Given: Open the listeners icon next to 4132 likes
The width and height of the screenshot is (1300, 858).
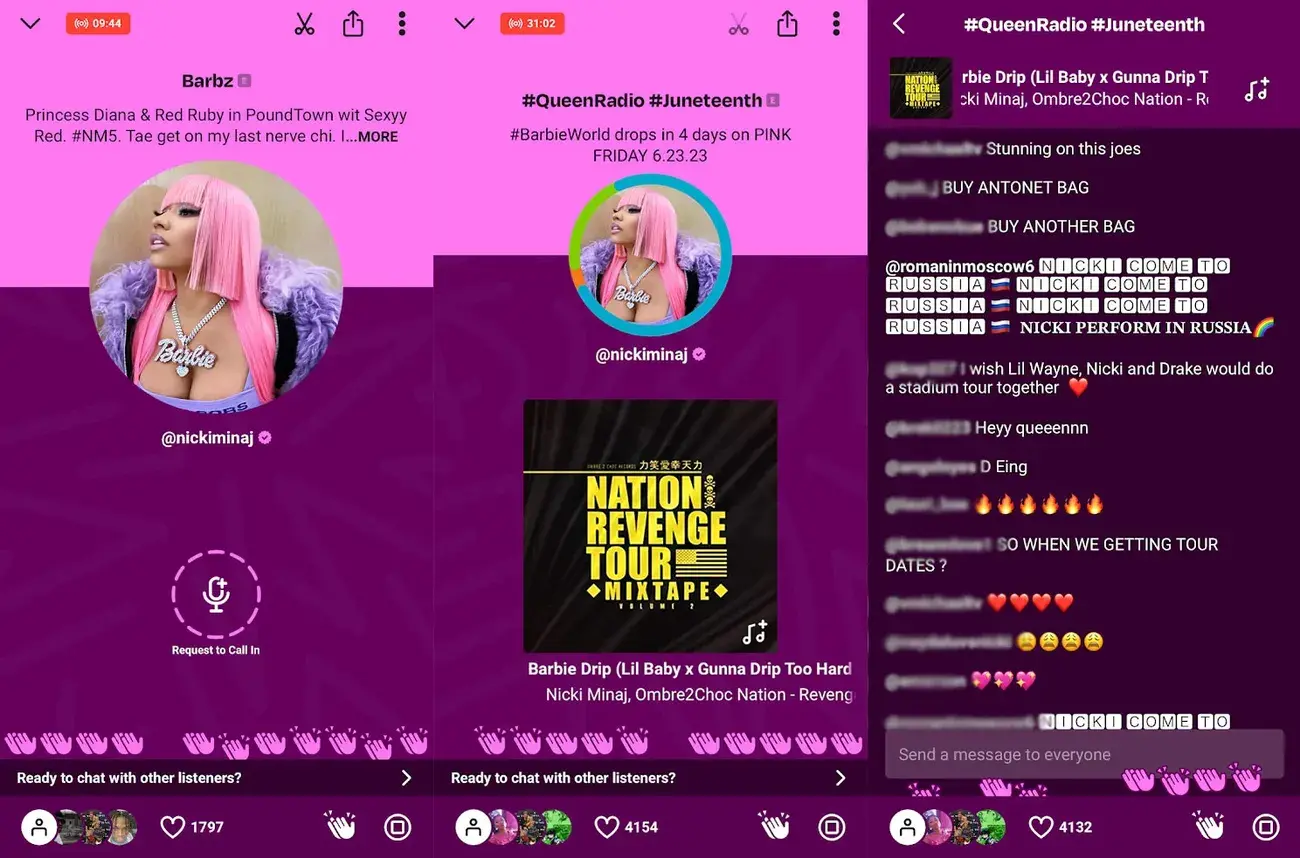Looking at the screenshot, I should [907, 827].
